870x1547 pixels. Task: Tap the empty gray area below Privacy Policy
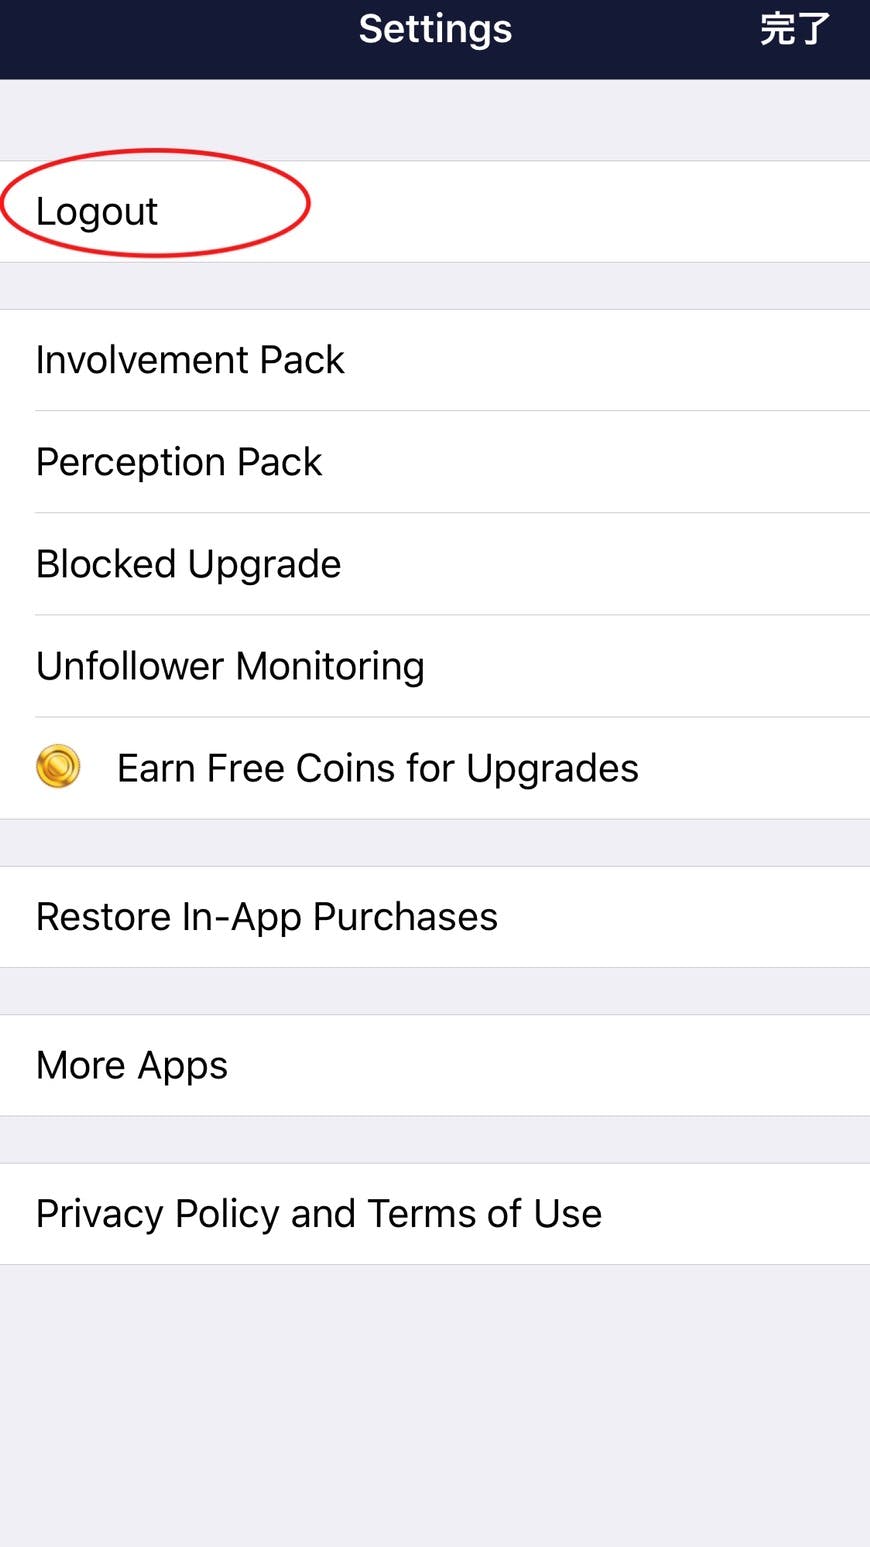coord(435,1400)
